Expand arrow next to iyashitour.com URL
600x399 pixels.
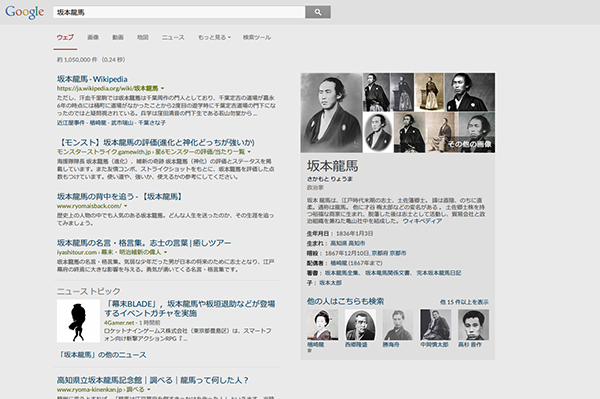pyautogui.click(x=166, y=252)
